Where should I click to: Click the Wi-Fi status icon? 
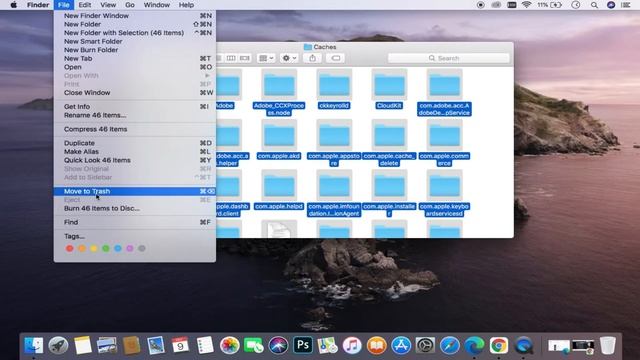[x=527, y=5]
